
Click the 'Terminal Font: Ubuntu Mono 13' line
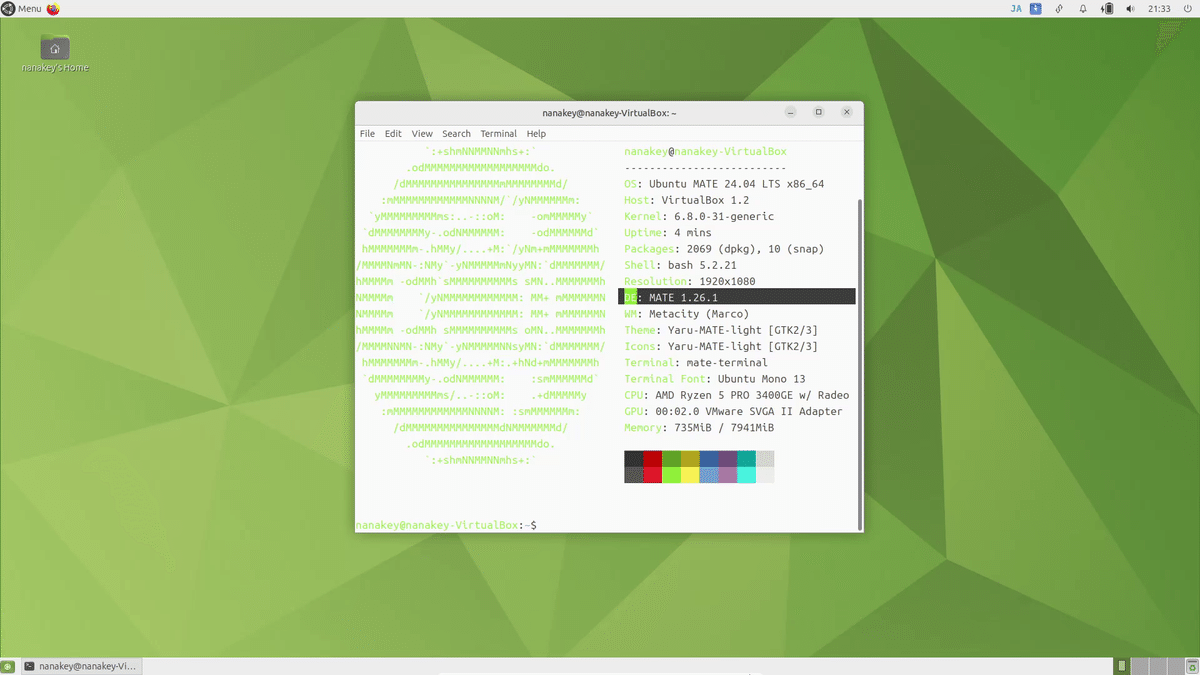[715, 379]
